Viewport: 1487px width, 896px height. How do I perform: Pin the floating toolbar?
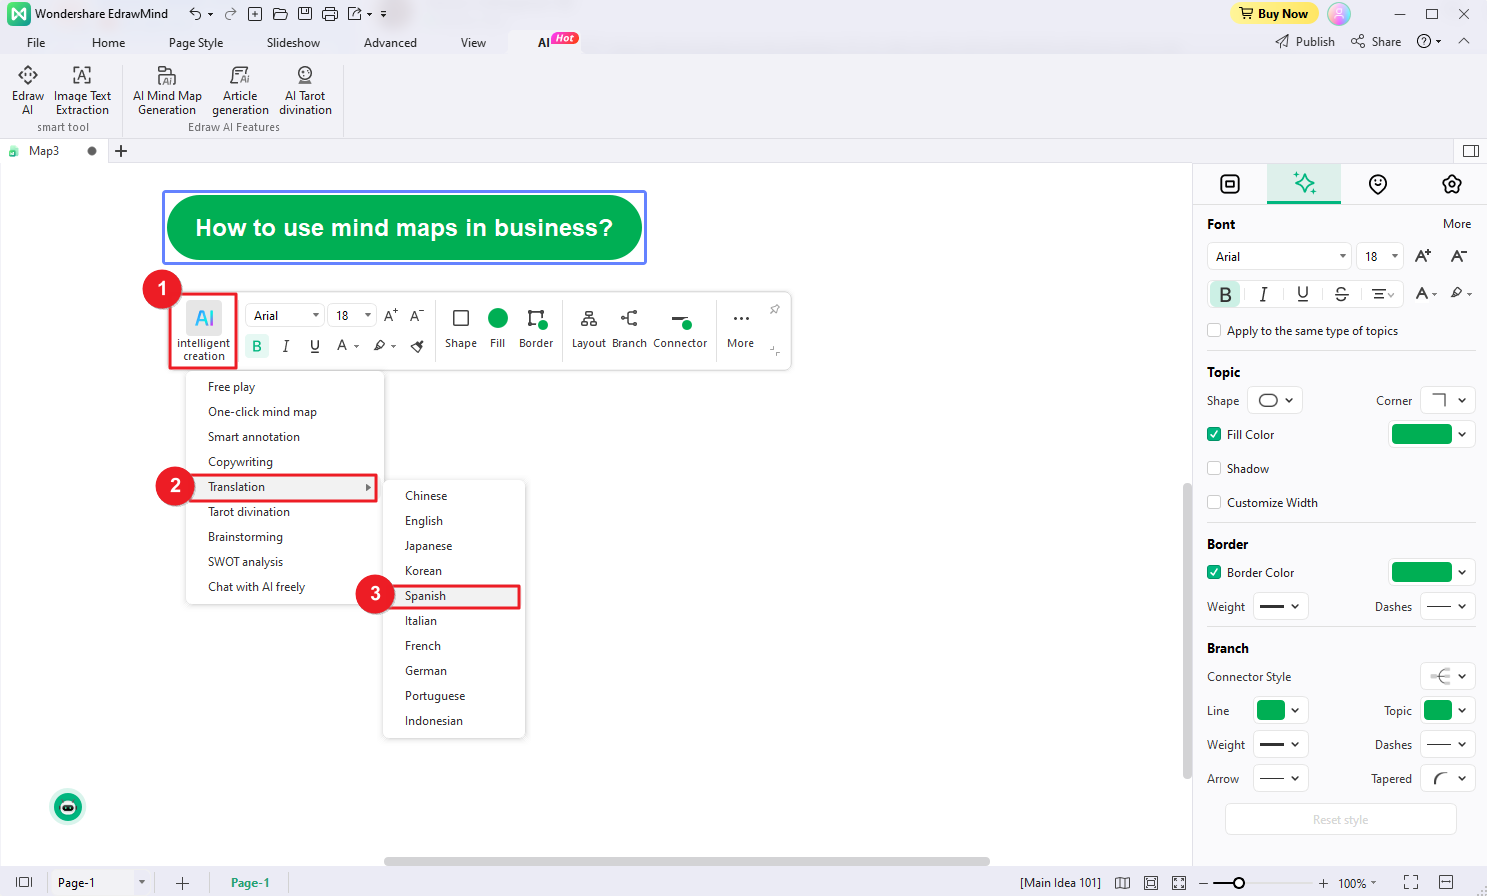click(775, 310)
